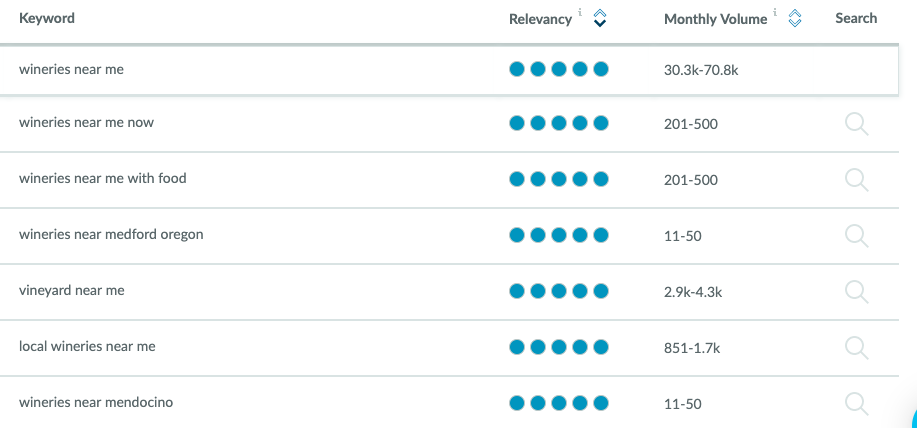917x428 pixels.
Task: Click search icon for wineries near me with food
Action: click(x=857, y=180)
